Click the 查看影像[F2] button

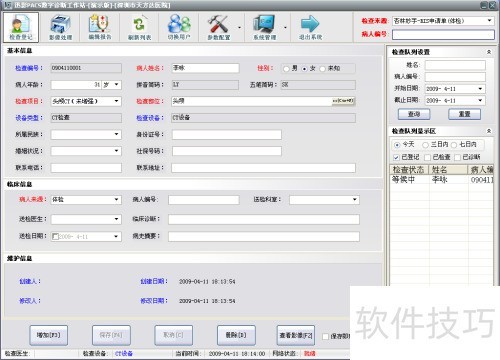(296, 335)
